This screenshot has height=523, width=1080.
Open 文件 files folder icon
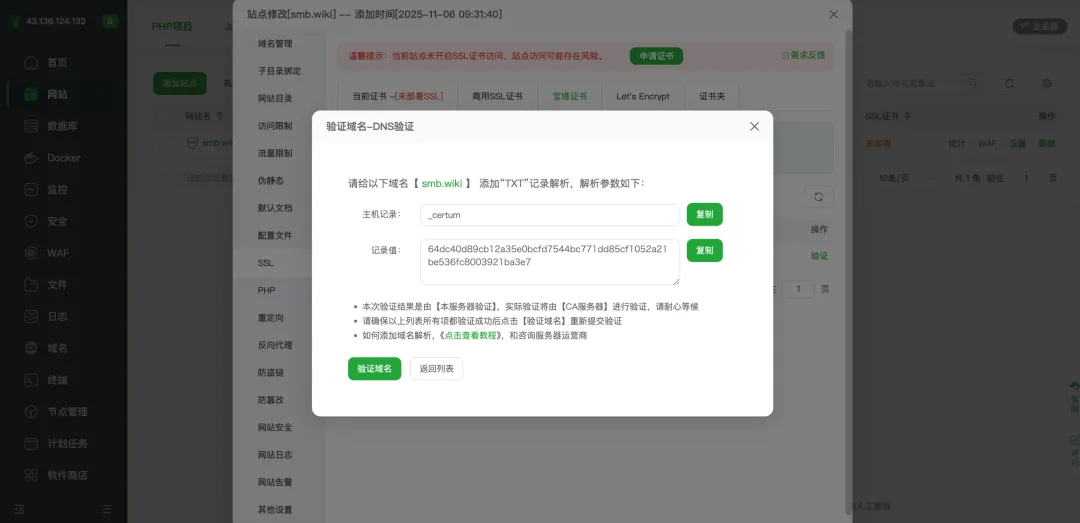30,285
